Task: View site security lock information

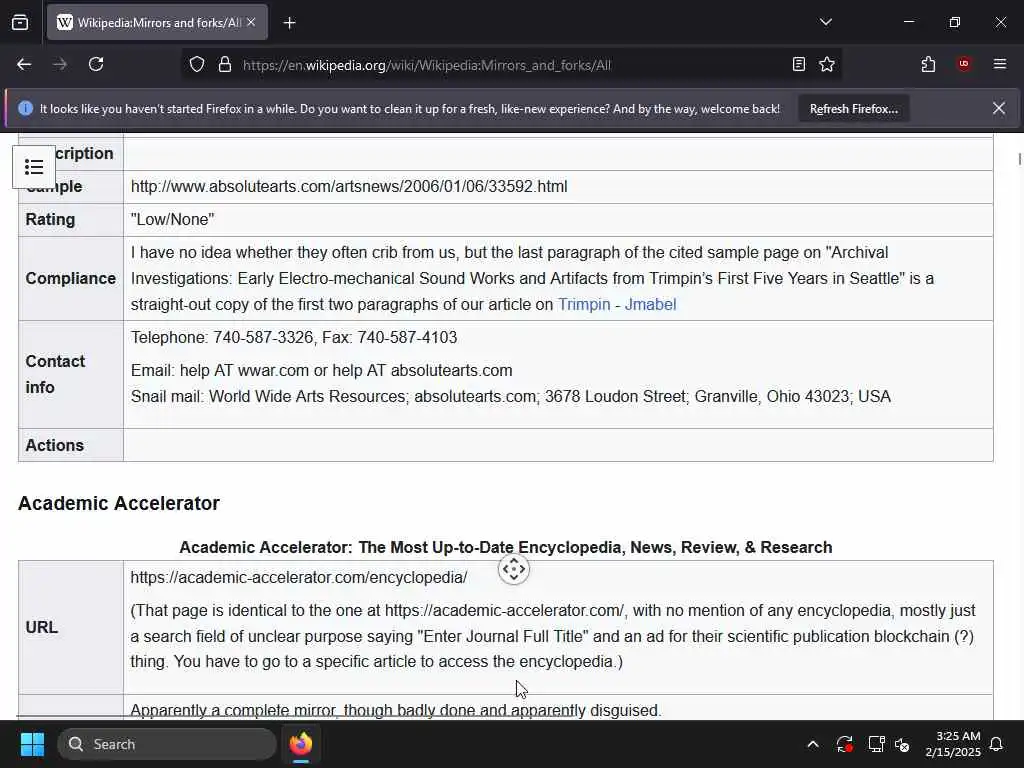Action: [x=225, y=65]
